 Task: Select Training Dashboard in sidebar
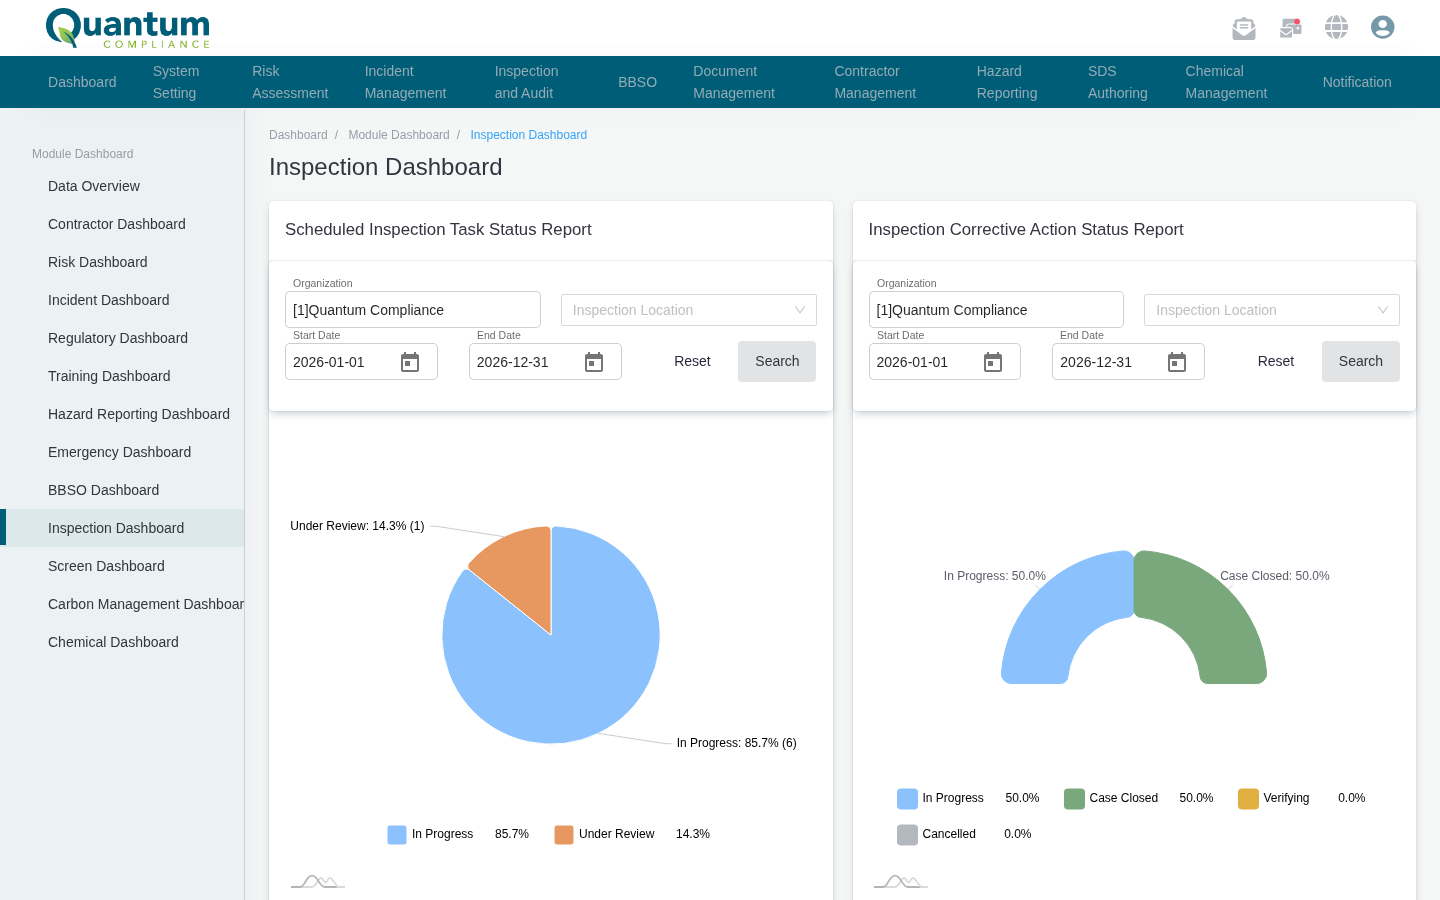click(122, 376)
